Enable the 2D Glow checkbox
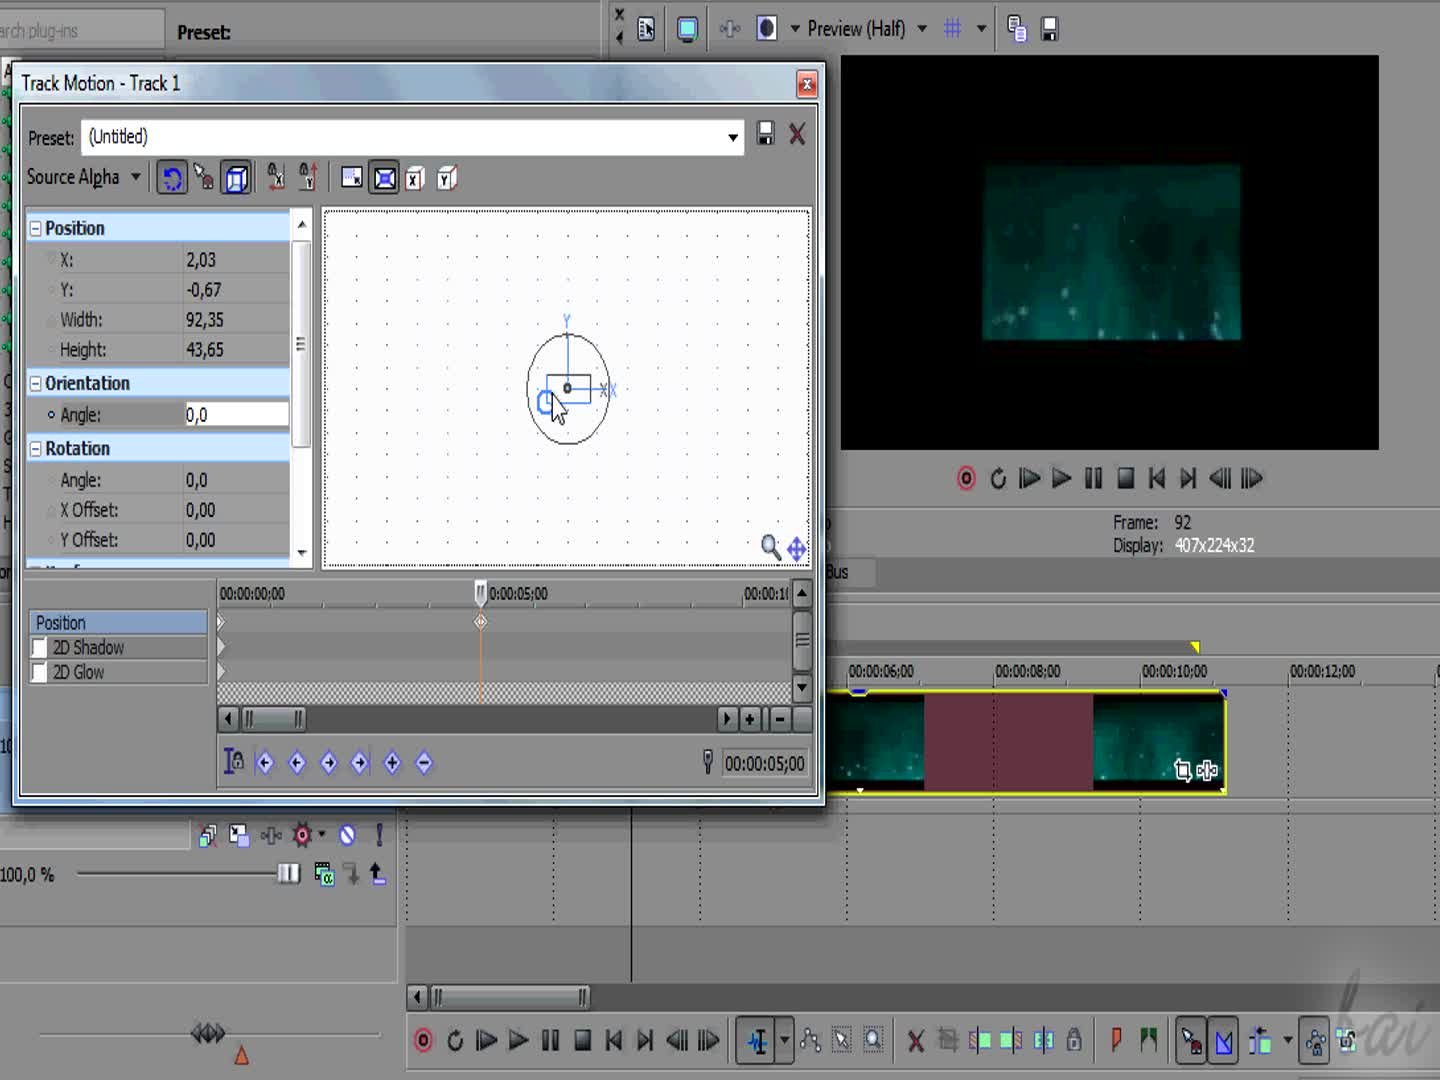Viewport: 1440px width, 1080px height. 39,672
